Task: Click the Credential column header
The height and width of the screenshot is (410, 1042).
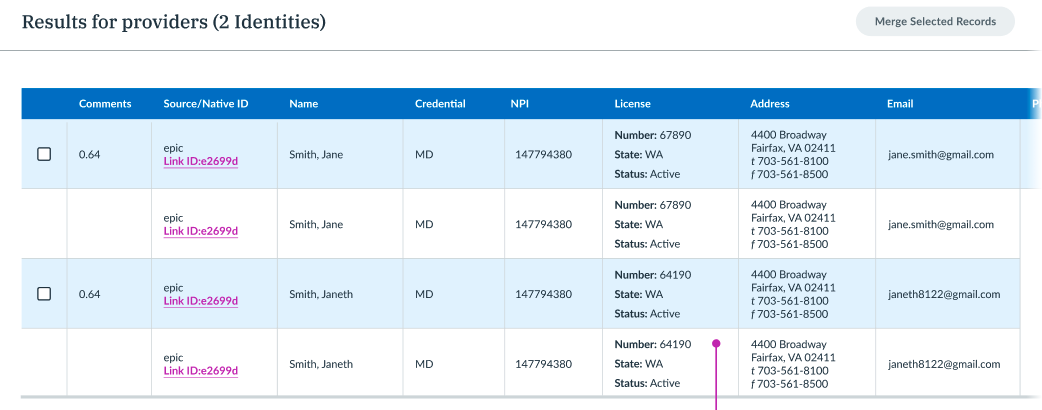Action: click(440, 104)
